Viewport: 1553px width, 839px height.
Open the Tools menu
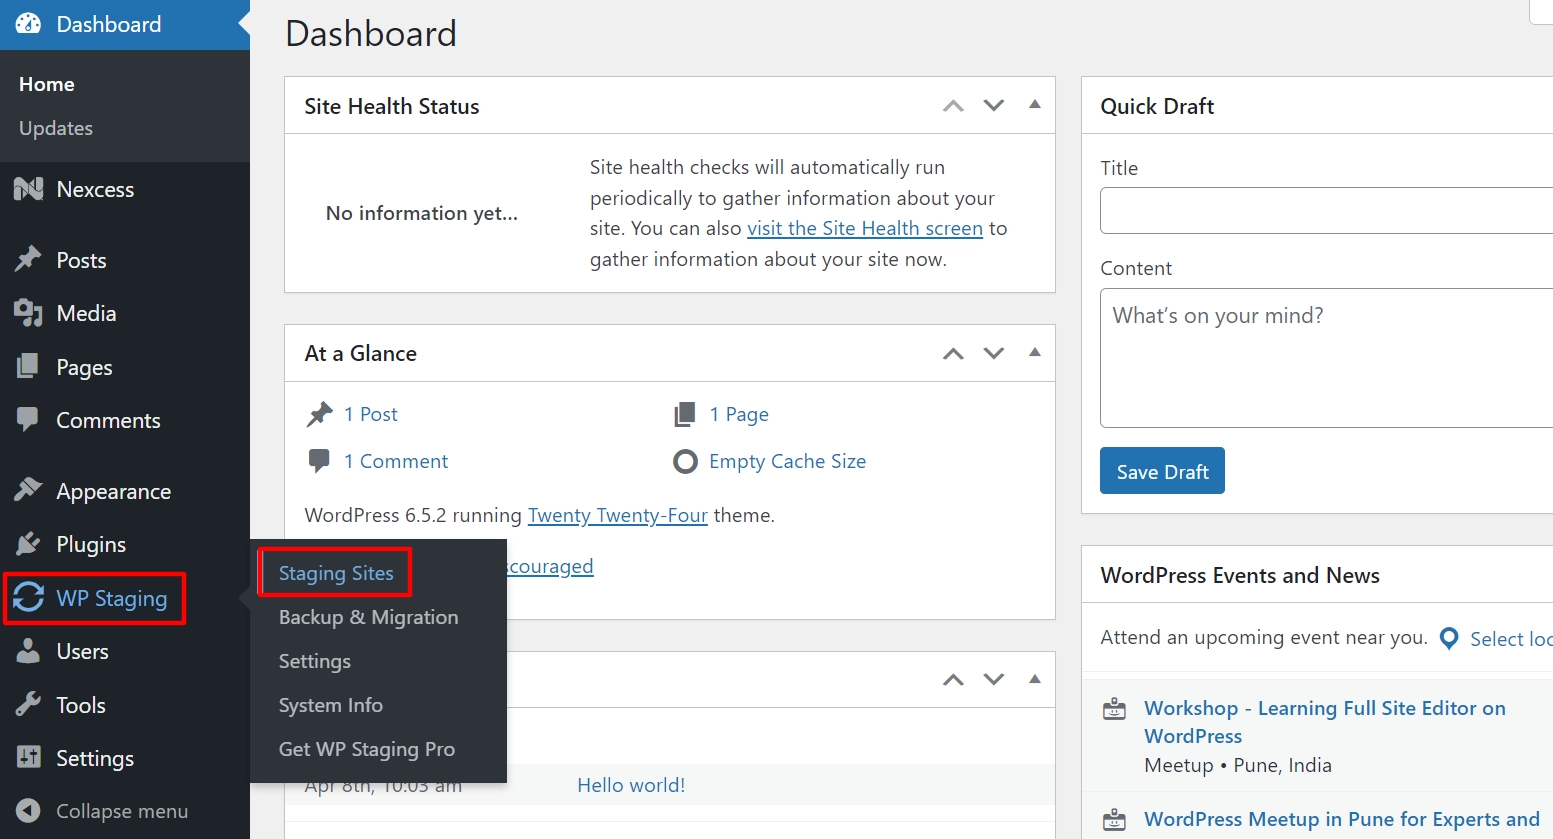pyautogui.click(x=80, y=705)
